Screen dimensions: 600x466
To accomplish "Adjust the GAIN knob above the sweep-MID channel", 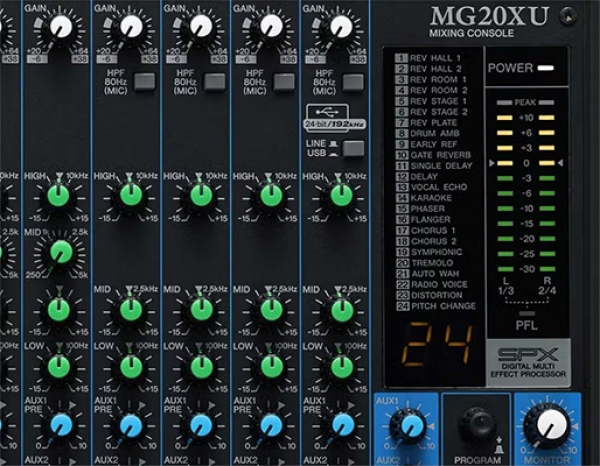I will coord(61,27).
